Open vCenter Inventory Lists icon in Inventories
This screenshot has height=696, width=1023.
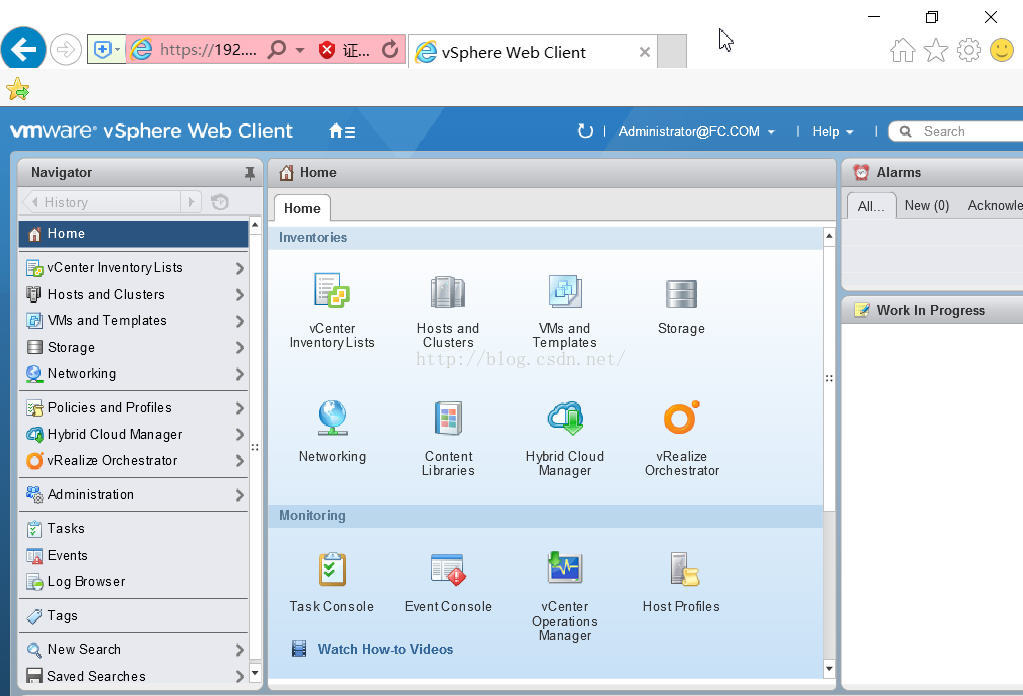(x=331, y=290)
